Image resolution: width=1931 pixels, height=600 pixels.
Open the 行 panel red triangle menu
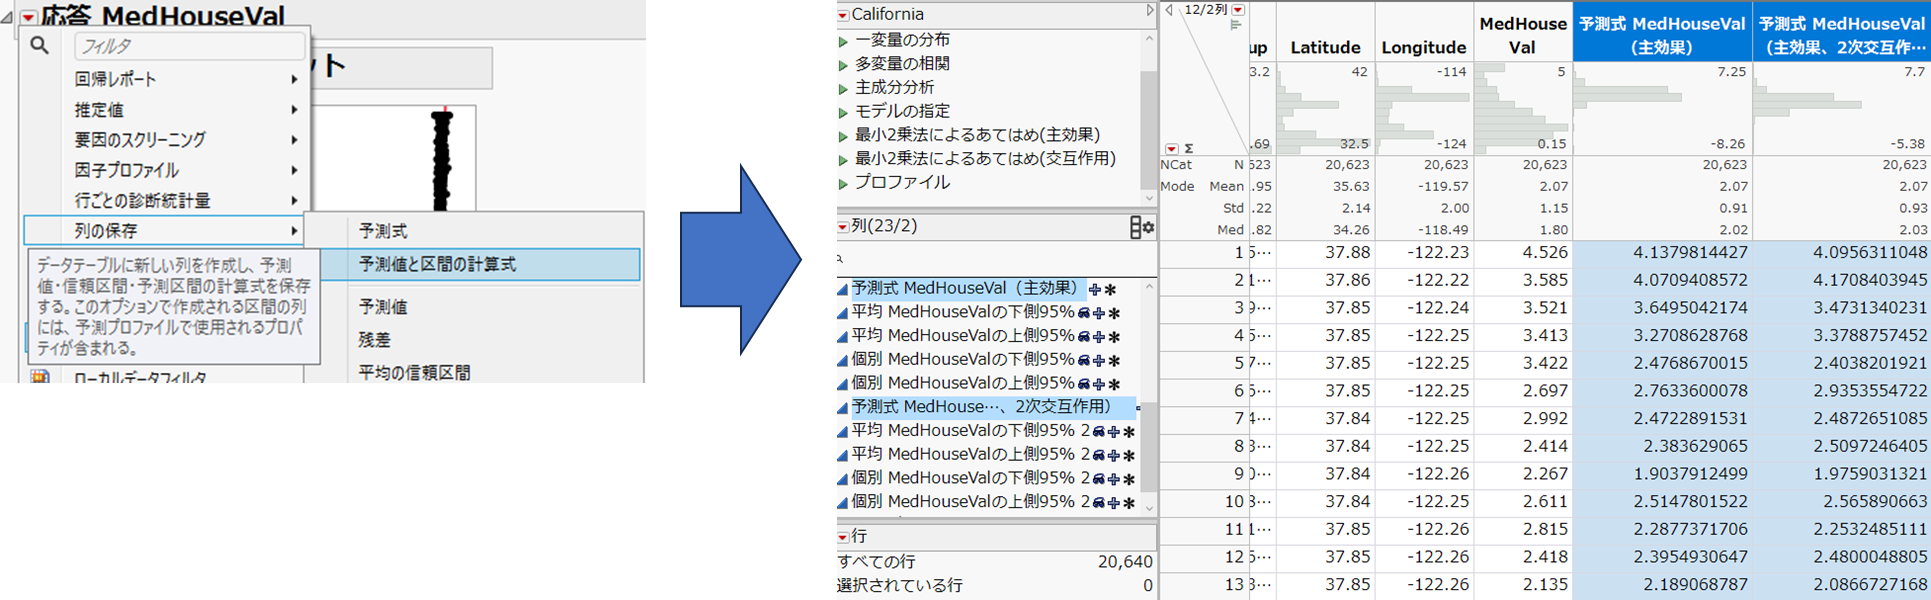coord(843,538)
